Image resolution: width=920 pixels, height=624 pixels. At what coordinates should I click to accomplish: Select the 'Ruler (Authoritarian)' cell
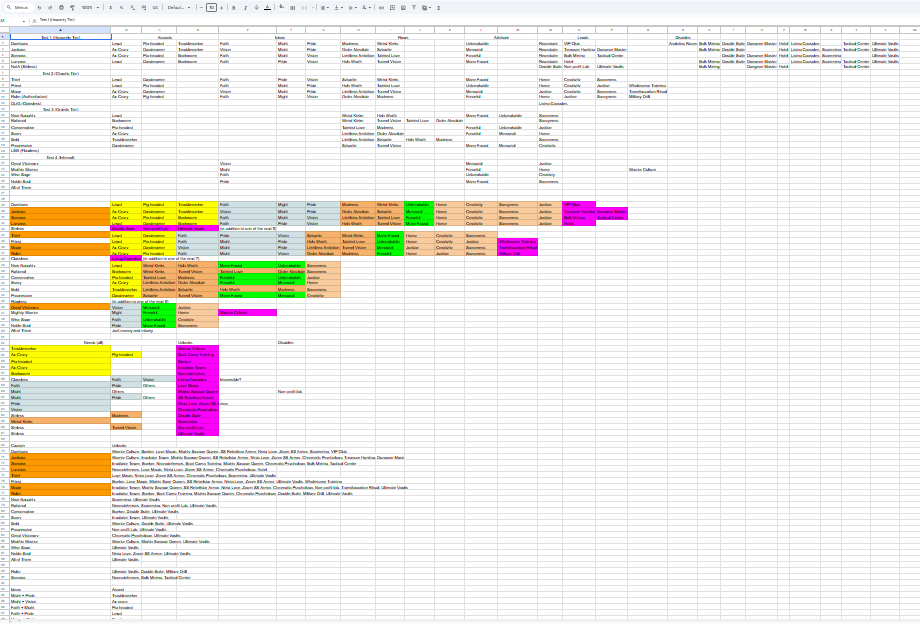coord(60,97)
